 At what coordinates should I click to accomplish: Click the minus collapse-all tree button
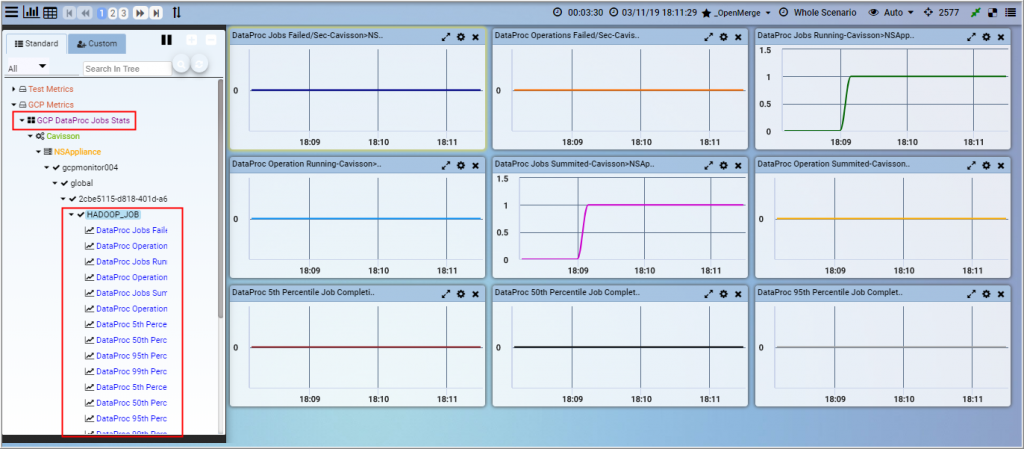[x=210, y=40]
